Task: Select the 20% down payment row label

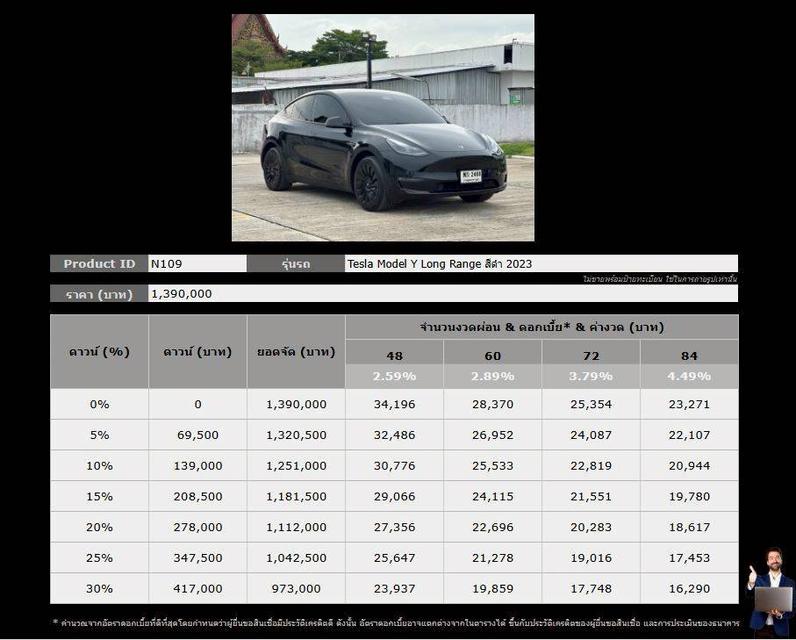Action: coord(100,527)
